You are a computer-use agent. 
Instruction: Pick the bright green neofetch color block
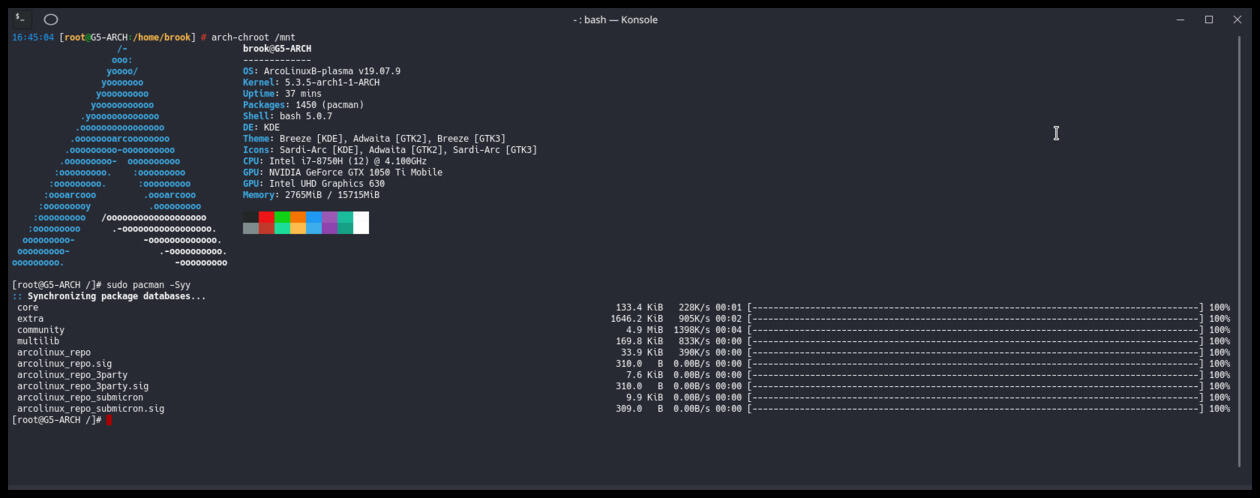pyautogui.click(x=282, y=217)
